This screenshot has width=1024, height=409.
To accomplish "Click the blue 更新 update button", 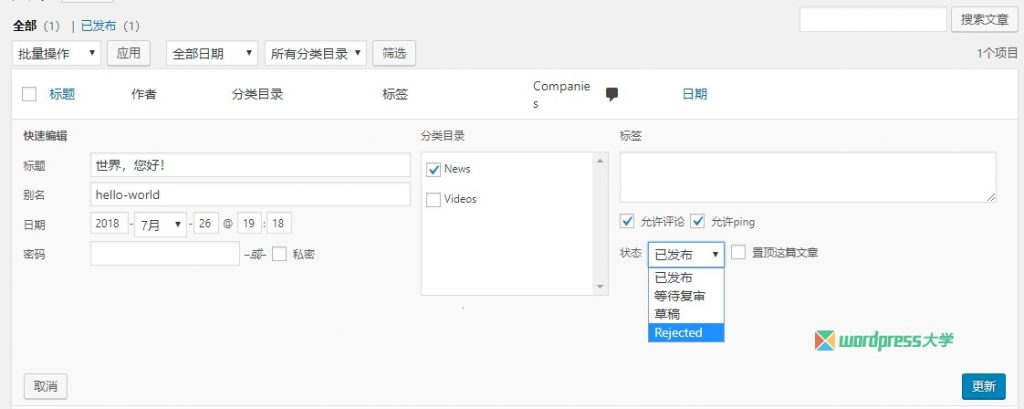I will coord(983,387).
